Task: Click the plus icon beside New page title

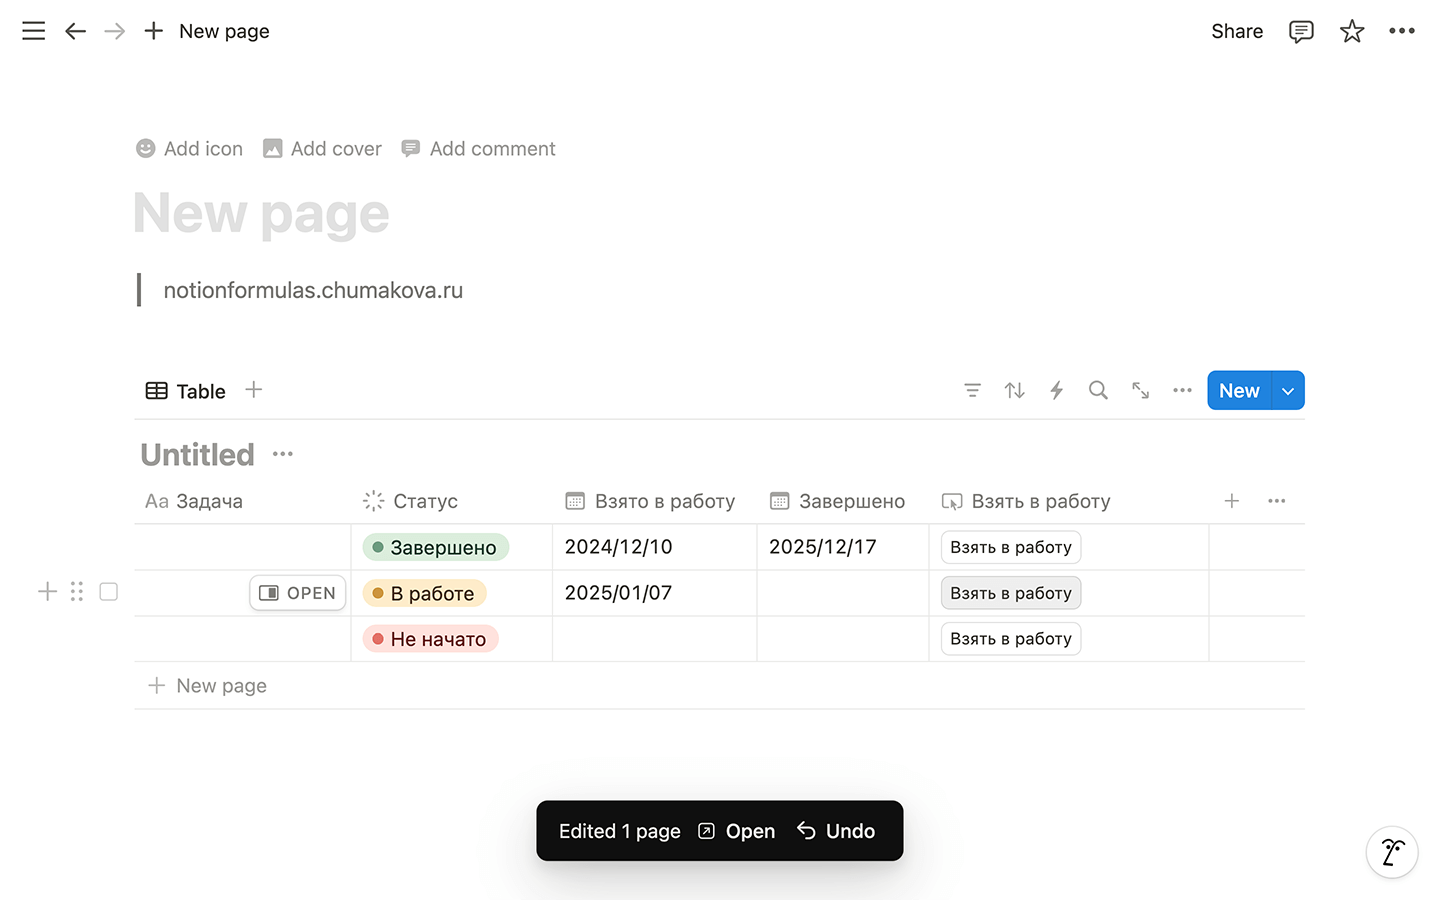Action: pos(153,31)
